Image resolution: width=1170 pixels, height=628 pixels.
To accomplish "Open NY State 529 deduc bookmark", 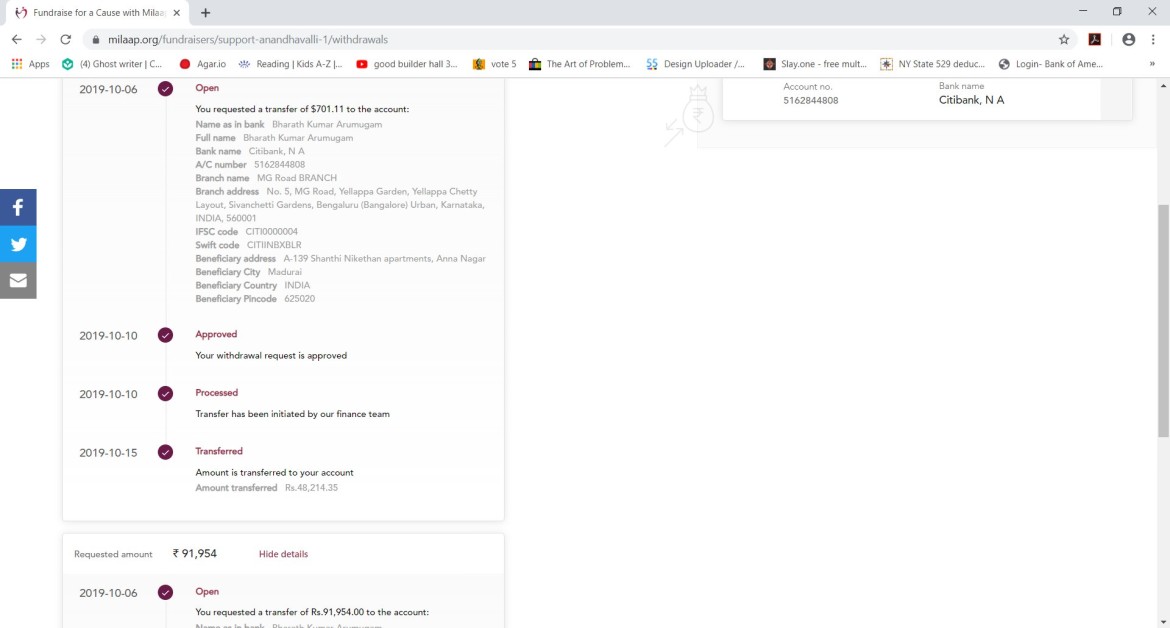I will (933, 64).
